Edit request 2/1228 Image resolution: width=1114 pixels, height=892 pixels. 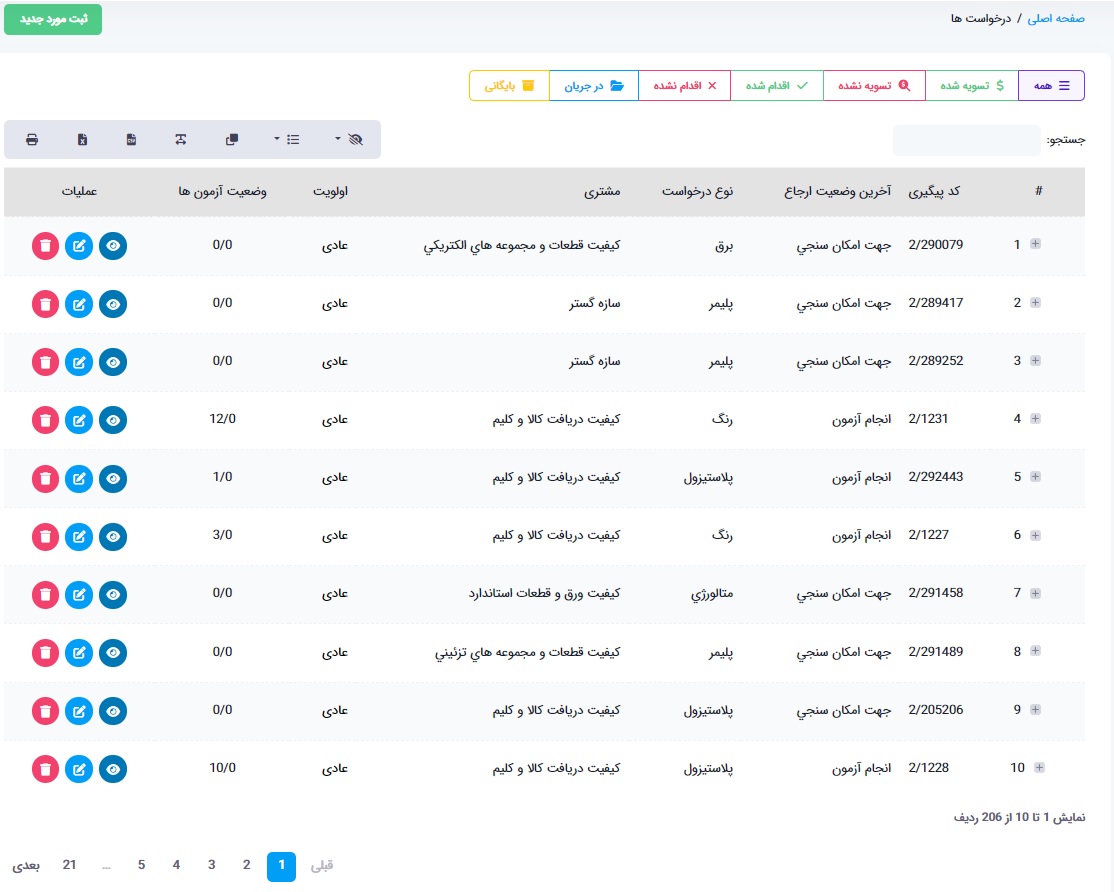(79, 769)
